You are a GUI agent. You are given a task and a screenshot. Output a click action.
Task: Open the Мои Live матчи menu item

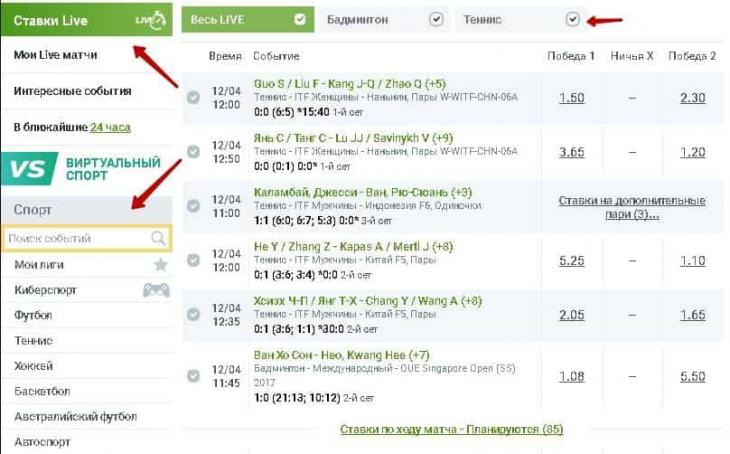(55, 54)
